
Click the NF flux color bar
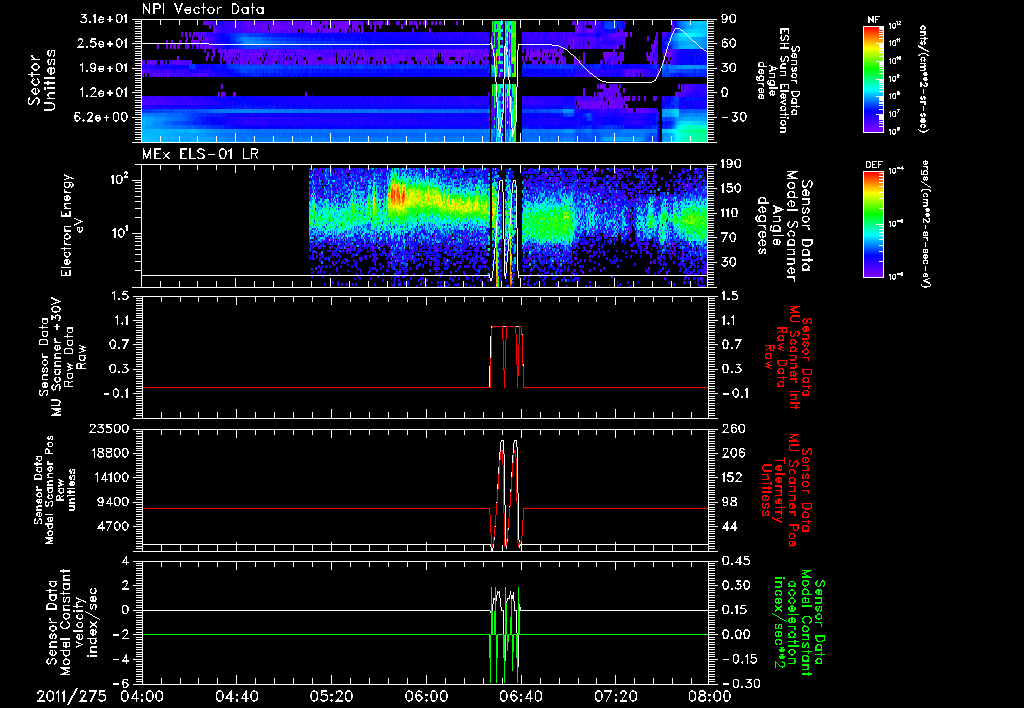tap(873, 78)
